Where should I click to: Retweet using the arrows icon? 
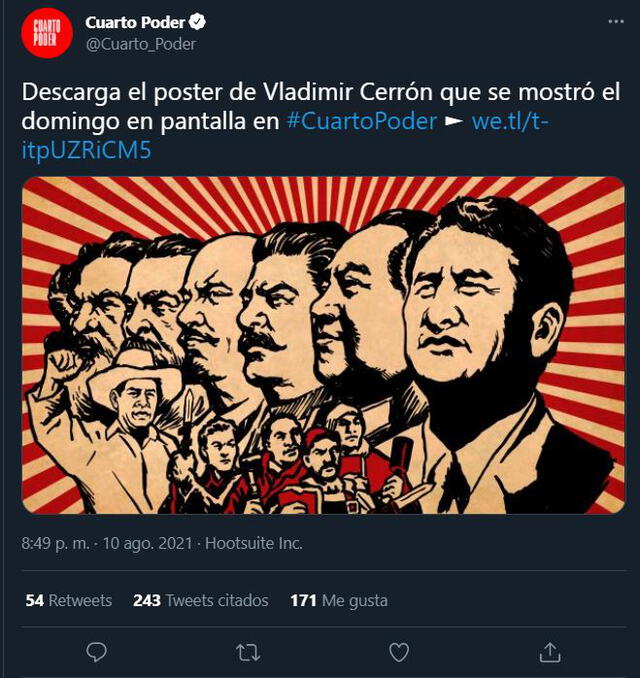pyautogui.click(x=248, y=652)
